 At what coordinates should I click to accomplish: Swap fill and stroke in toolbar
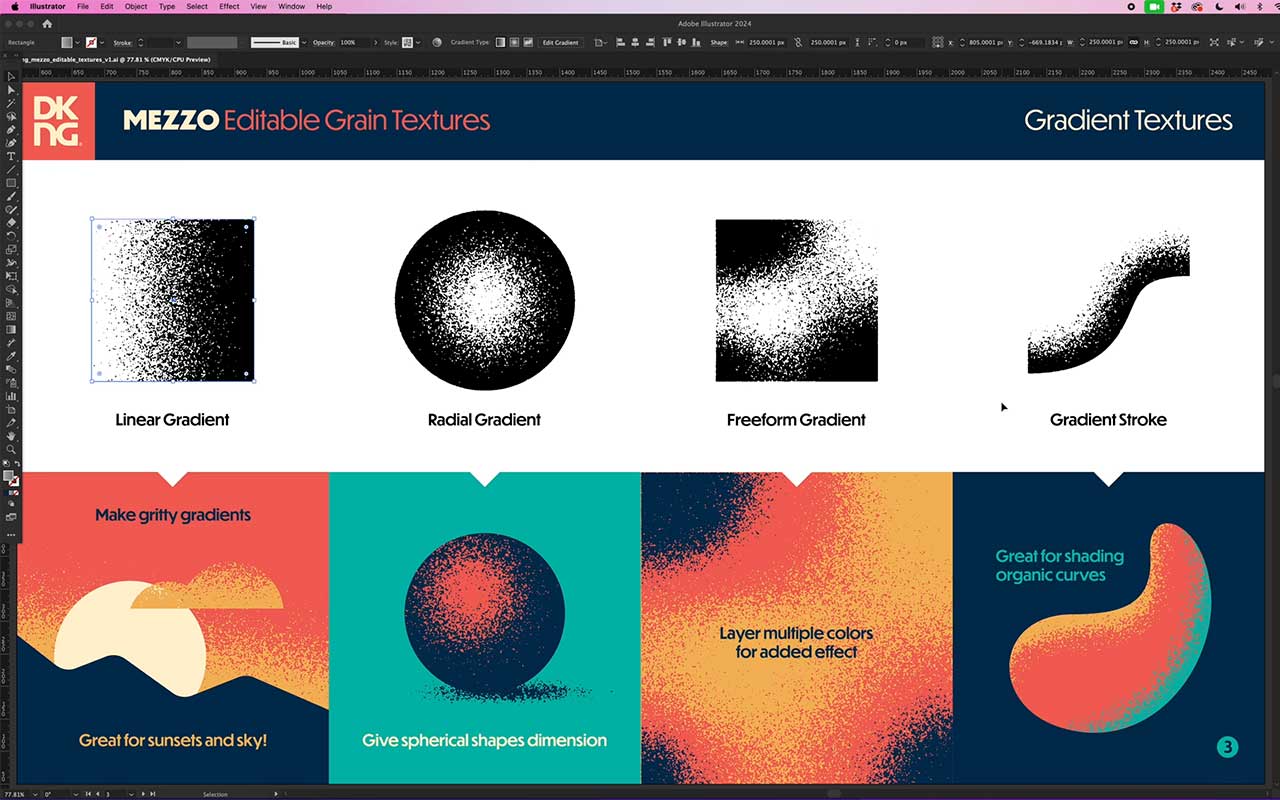coord(17,463)
